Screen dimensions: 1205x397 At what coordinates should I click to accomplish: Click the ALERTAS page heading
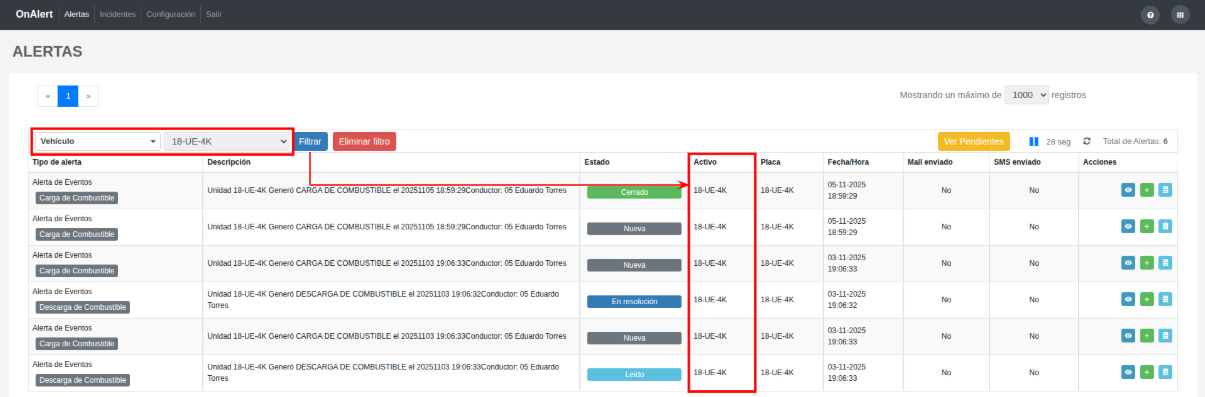[x=47, y=51]
